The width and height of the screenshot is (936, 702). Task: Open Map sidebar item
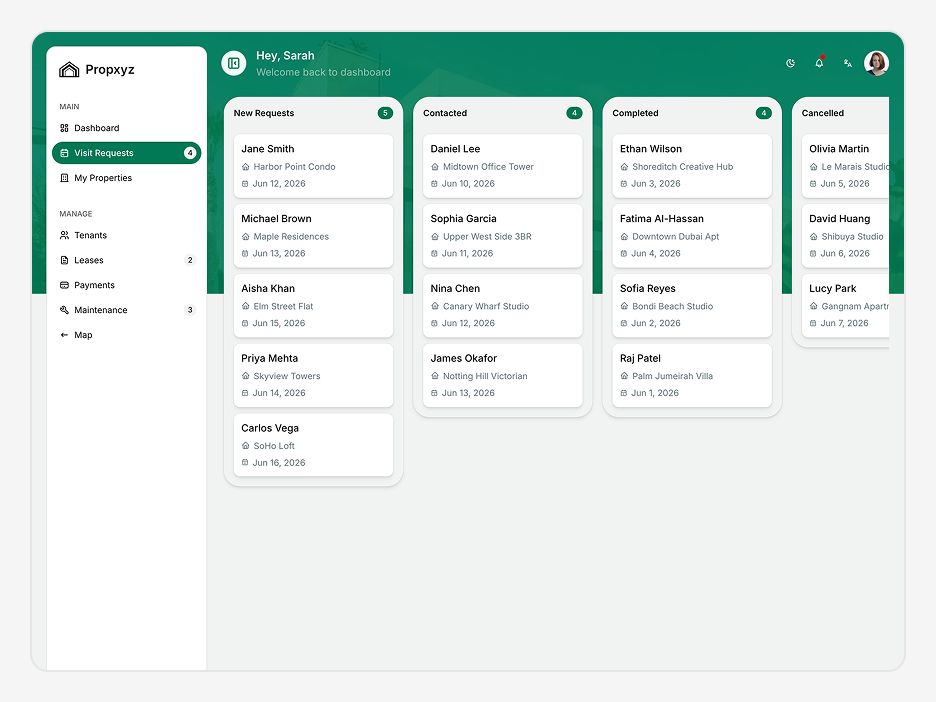click(127, 335)
